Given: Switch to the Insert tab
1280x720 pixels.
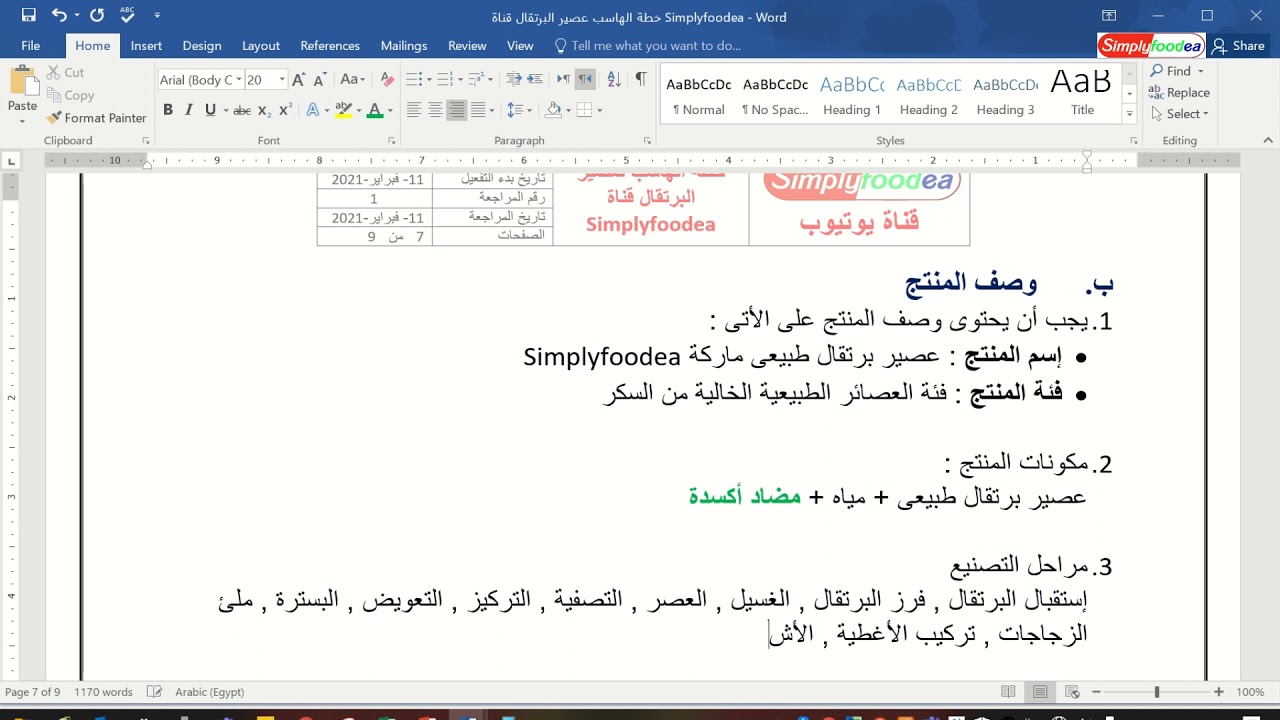Looking at the screenshot, I should 146,46.
